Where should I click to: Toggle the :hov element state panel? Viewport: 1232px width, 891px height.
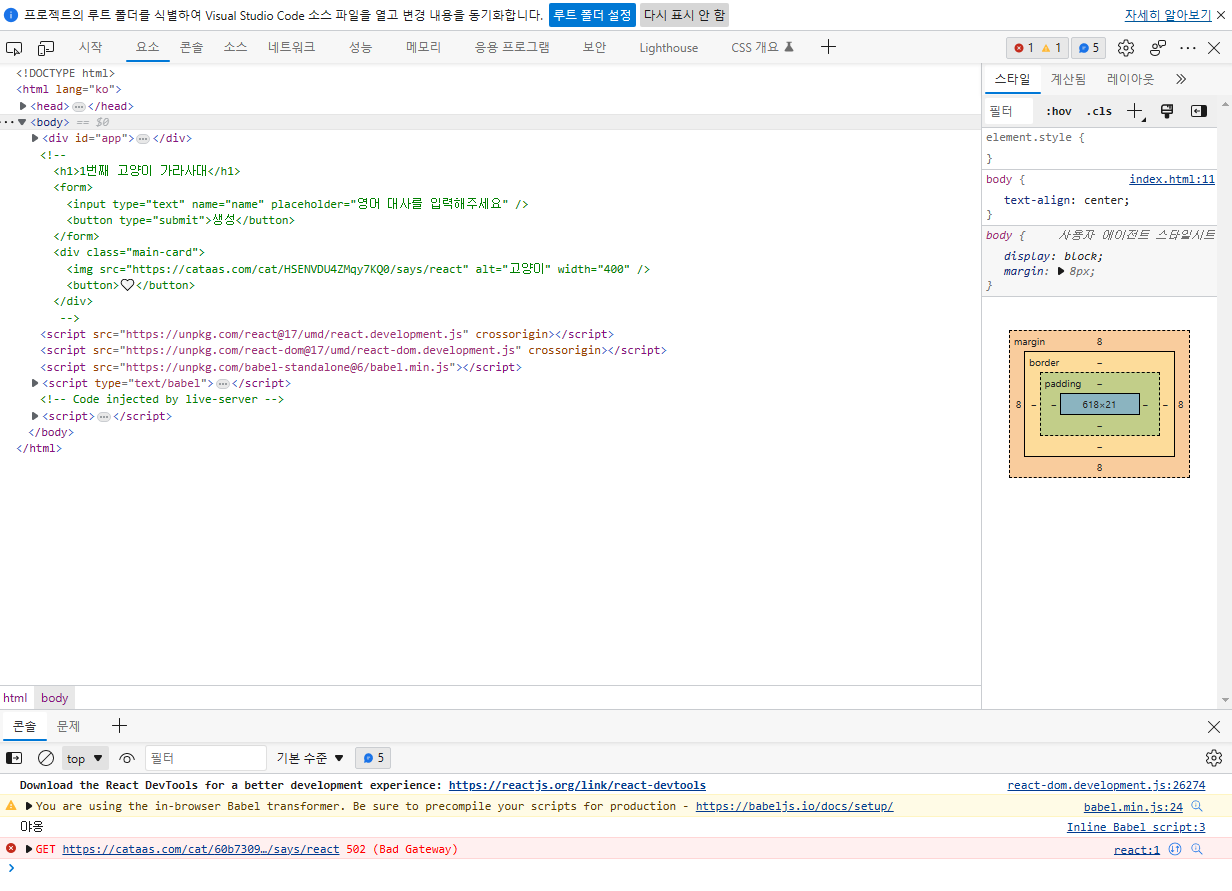(1058, 111)
